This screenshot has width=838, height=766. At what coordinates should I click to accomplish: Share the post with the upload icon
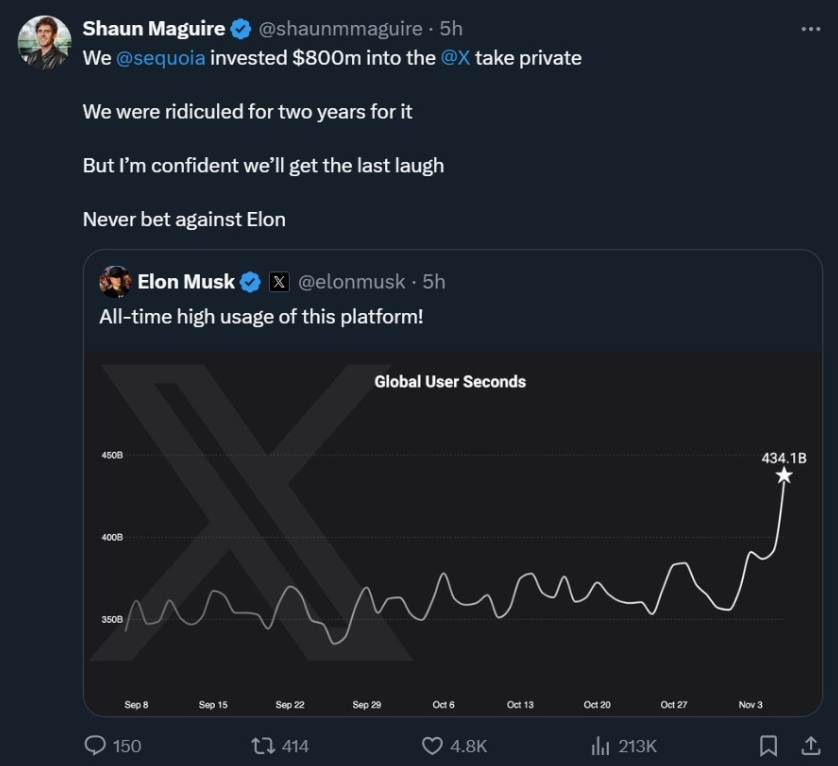(810, 746)
